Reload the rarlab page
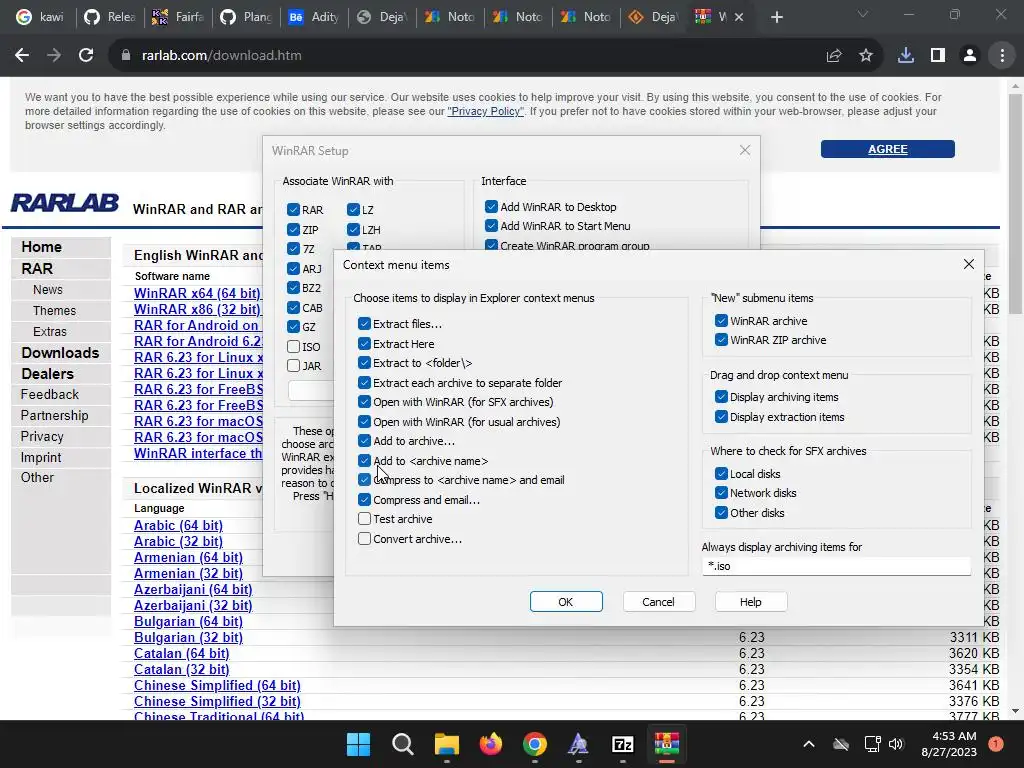 pos(86,56)
